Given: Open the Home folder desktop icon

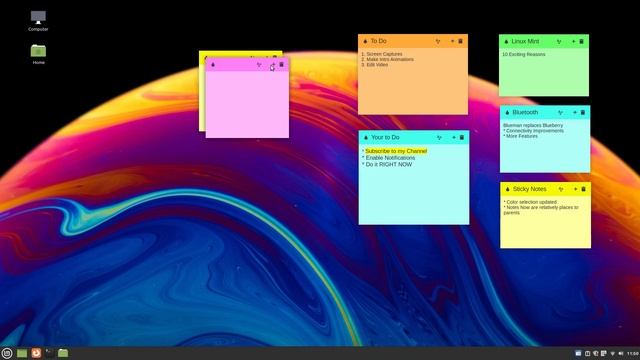Looking at the screenshot, I should point(38,54).
